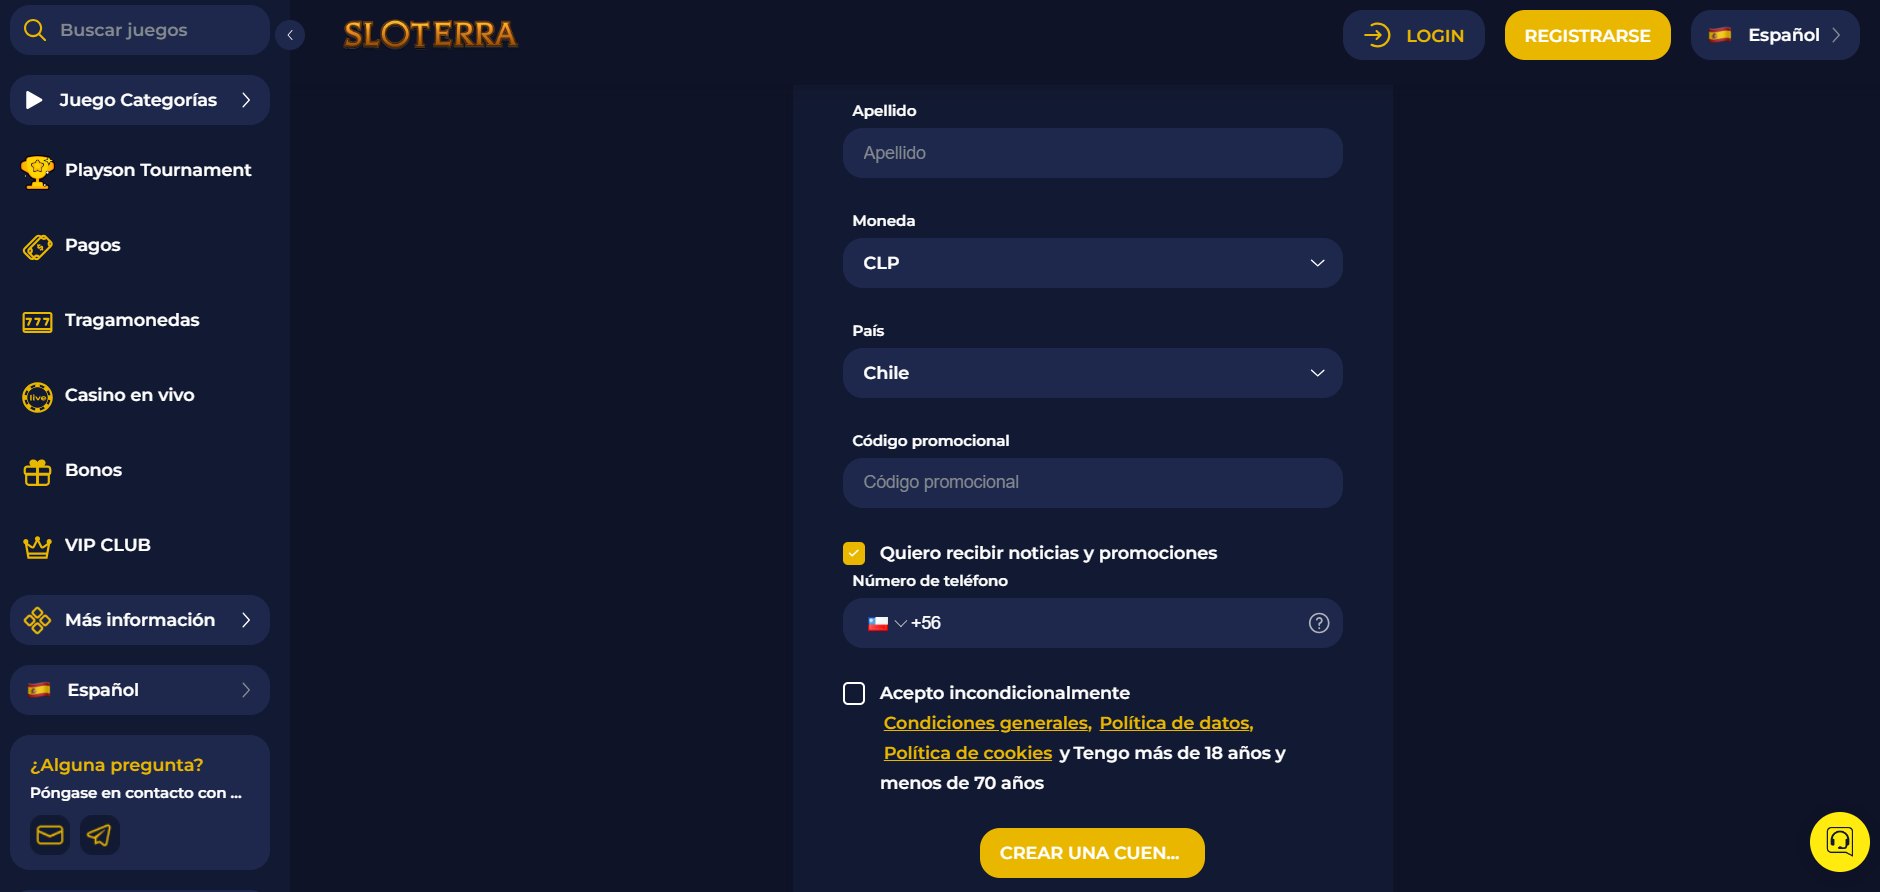Click the Sloterra logo
Image resolution: width=1880 pixels, height=892 pixels.
pos(430,35)
